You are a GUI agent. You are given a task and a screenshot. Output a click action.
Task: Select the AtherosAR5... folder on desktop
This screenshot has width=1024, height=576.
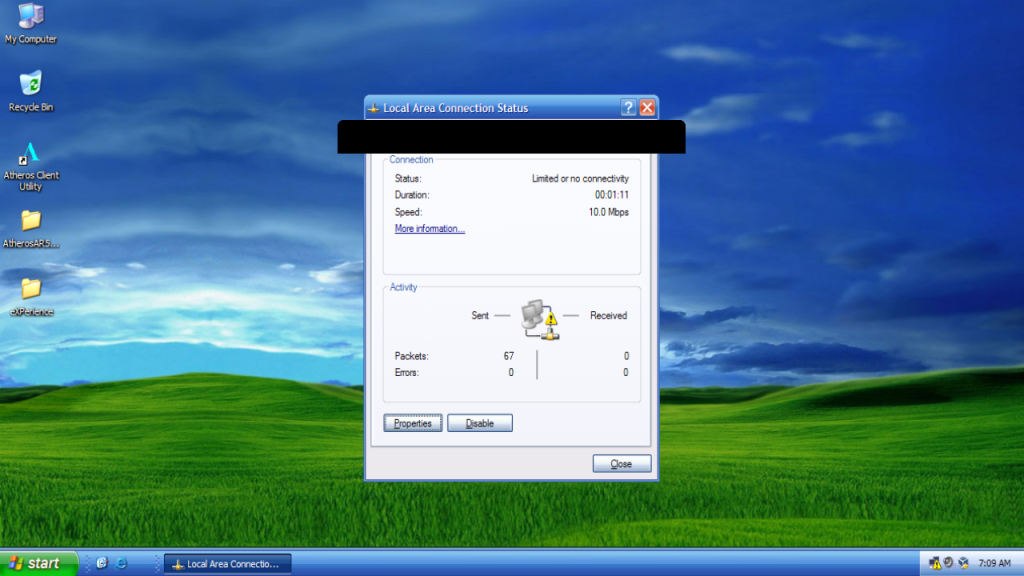(31, 229)
